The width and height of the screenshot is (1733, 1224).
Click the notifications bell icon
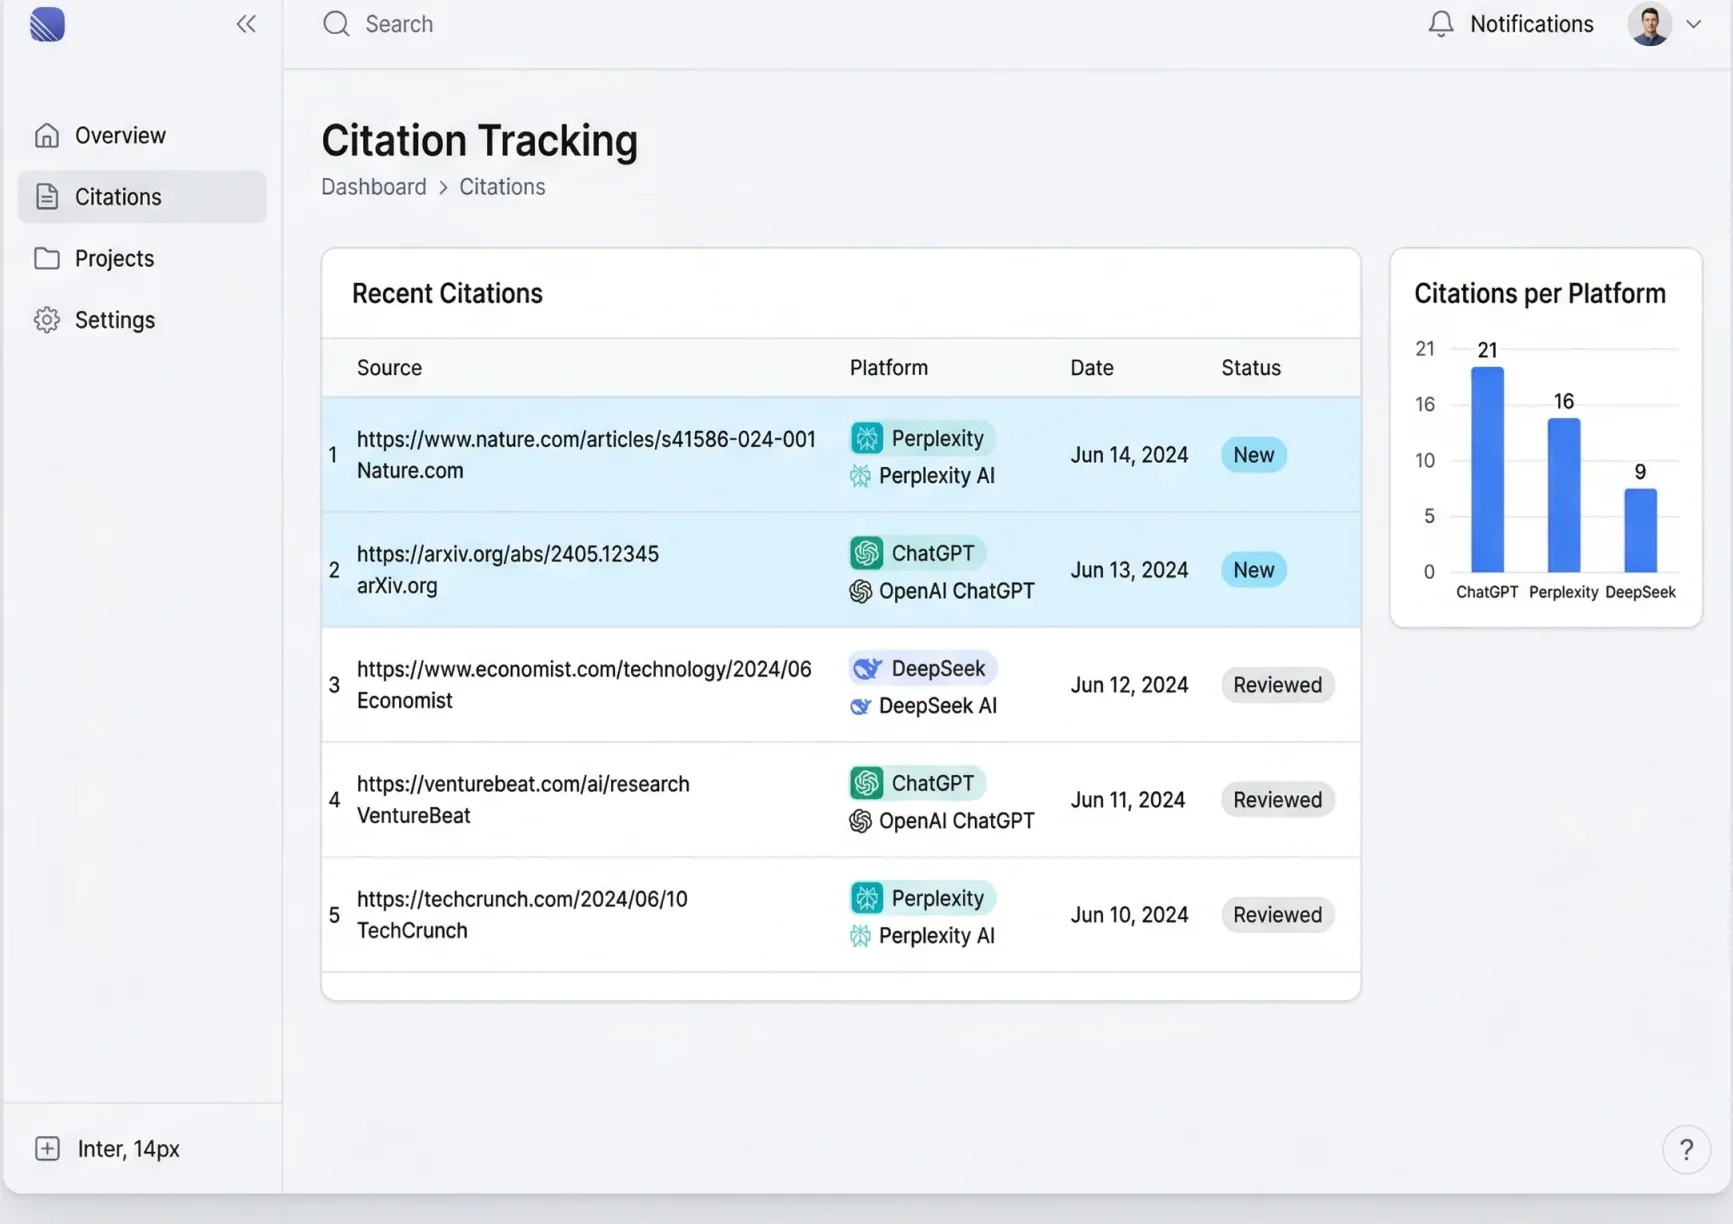pos(1441,23)
